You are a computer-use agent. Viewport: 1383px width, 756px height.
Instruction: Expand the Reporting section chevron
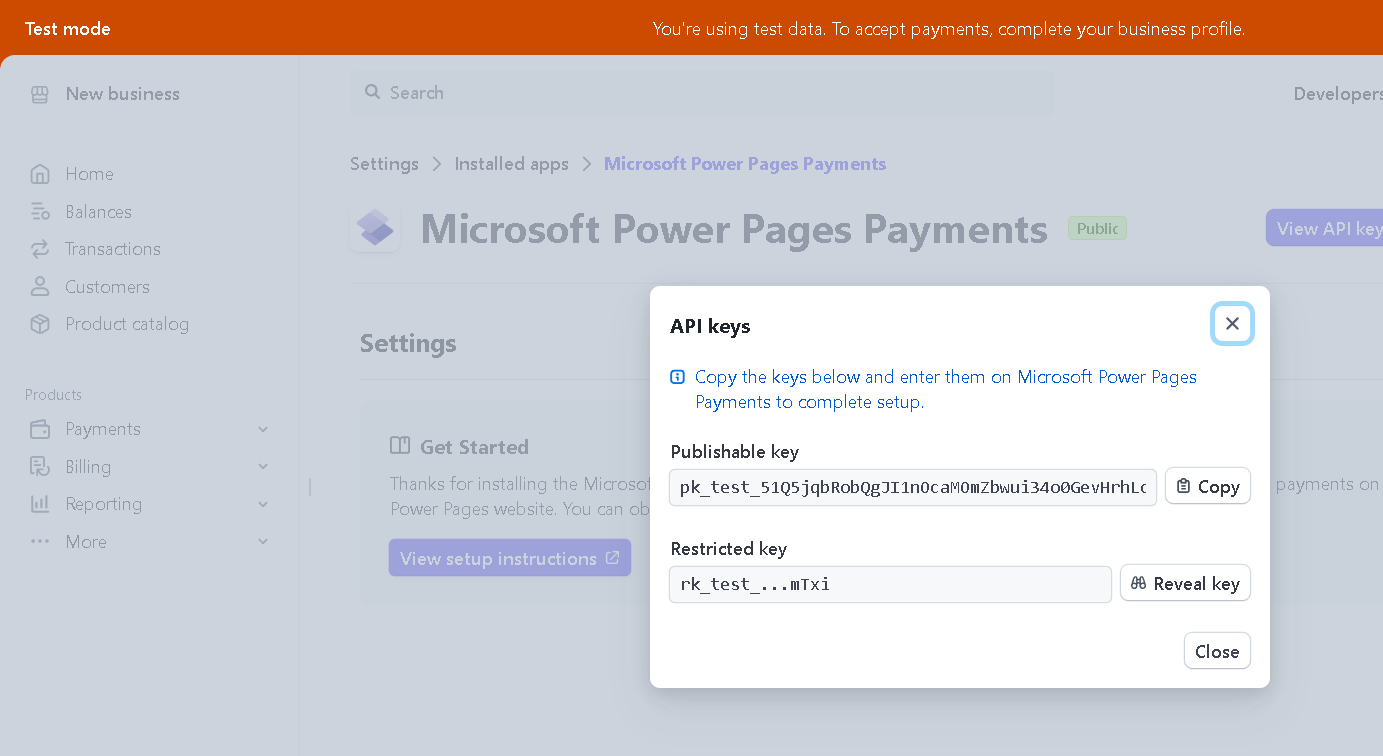(x=263, y=504)
